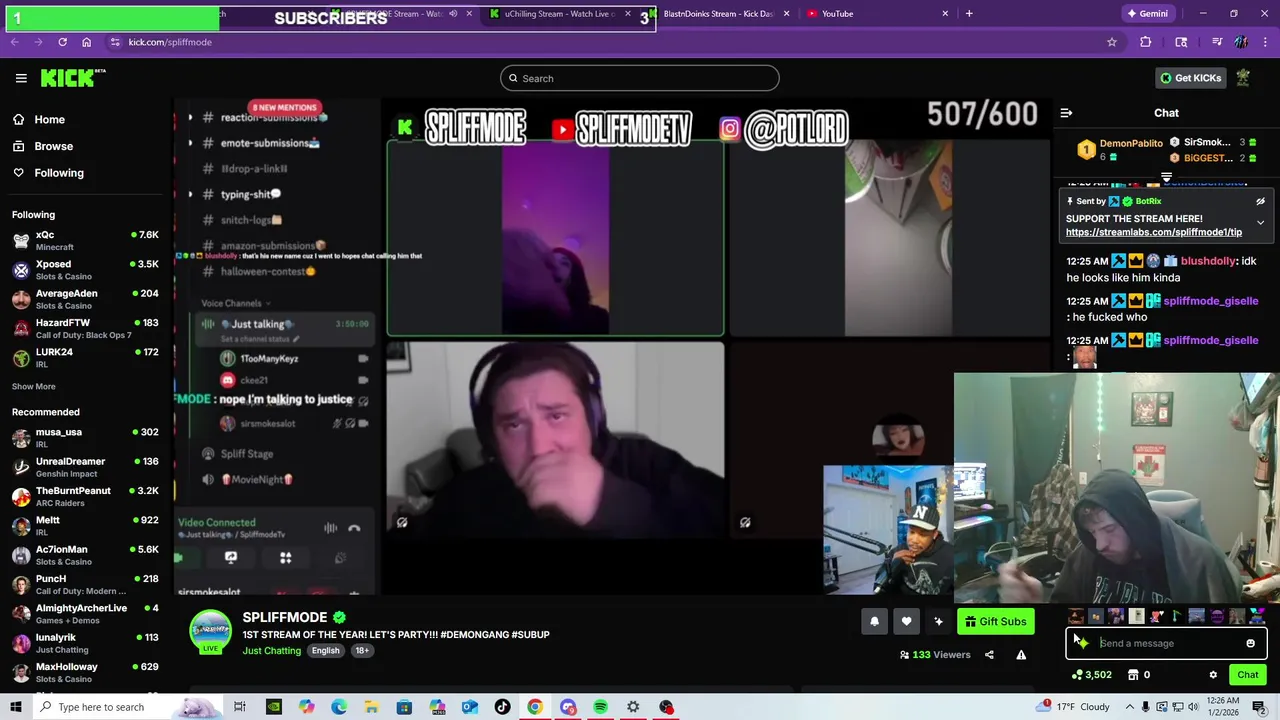Click the 18+ tag
The width and height of the screenshot is (1280, 720).
pyautogui.click(x=362, y=651)
